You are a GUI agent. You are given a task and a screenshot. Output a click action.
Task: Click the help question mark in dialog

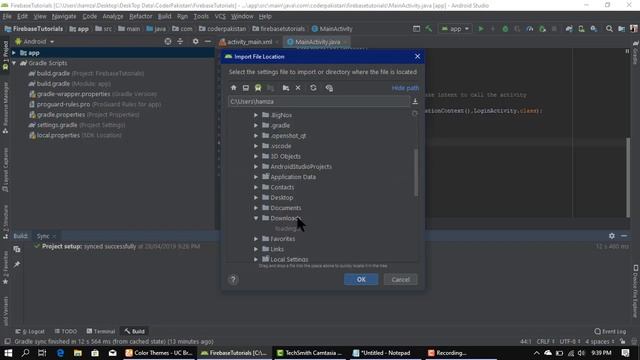[233, 280]
